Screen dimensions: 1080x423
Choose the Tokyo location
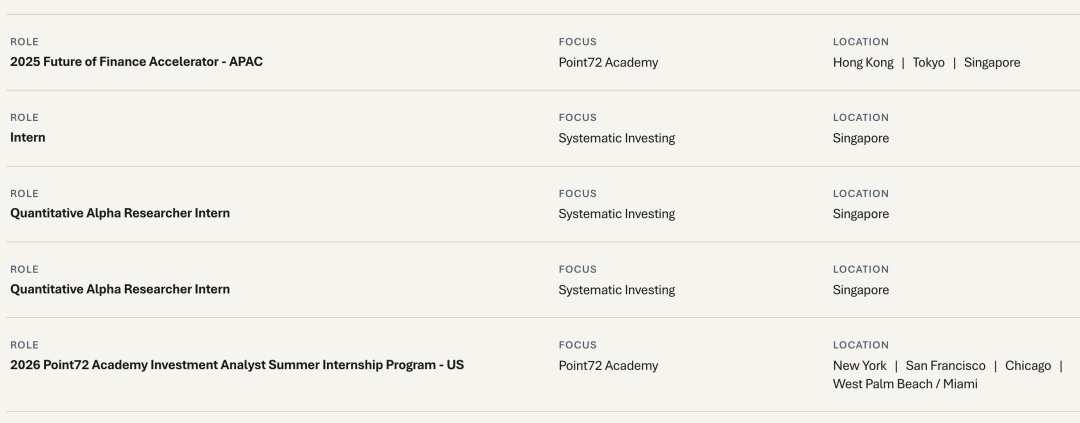click(x=928, y=63)
